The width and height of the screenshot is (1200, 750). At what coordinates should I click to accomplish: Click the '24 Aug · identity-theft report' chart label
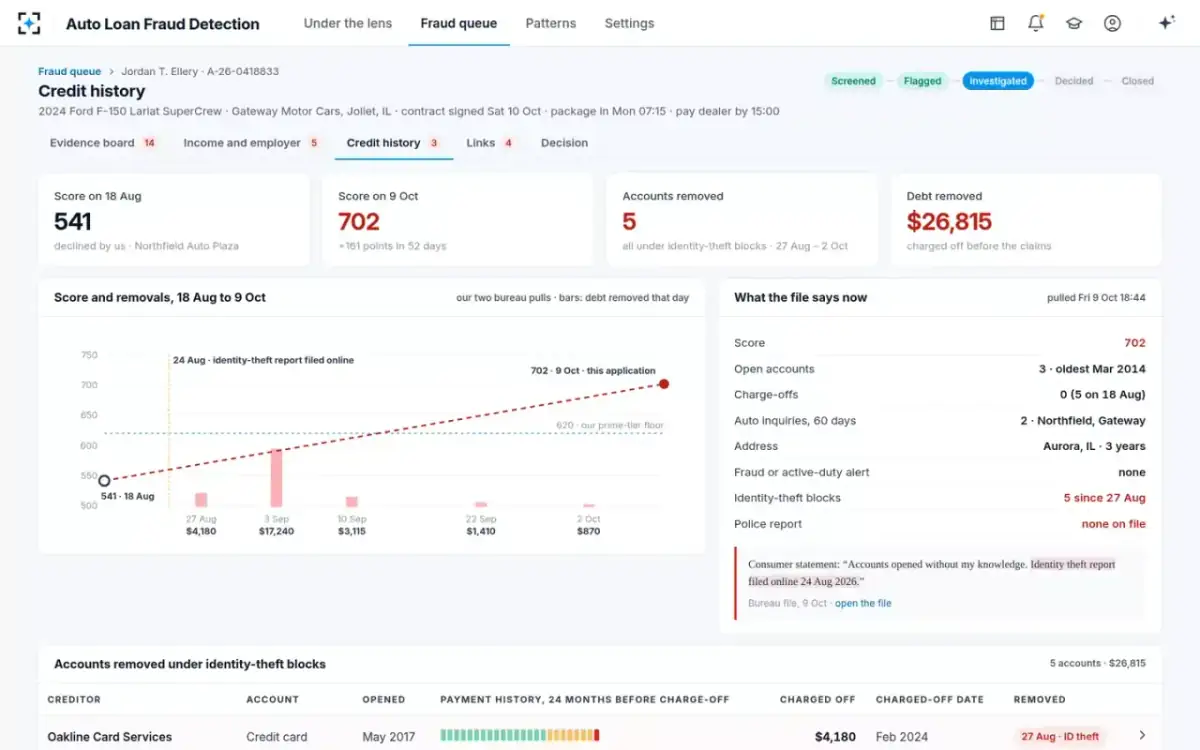263,360
